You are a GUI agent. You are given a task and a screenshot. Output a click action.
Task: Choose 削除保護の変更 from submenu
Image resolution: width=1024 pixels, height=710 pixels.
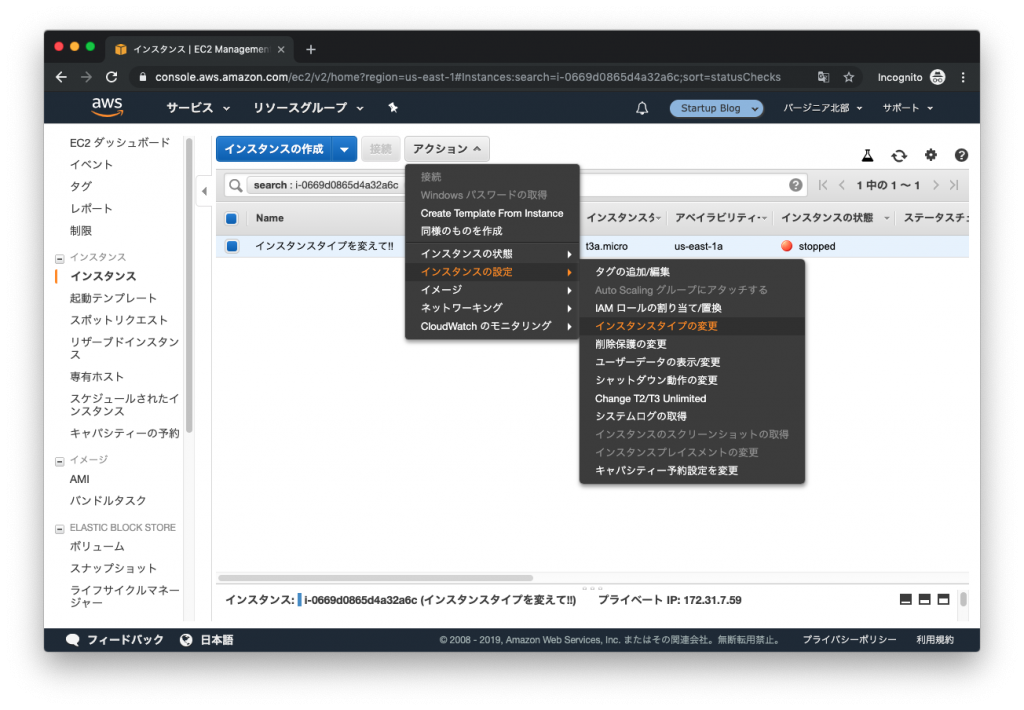[x=692, y=344]
